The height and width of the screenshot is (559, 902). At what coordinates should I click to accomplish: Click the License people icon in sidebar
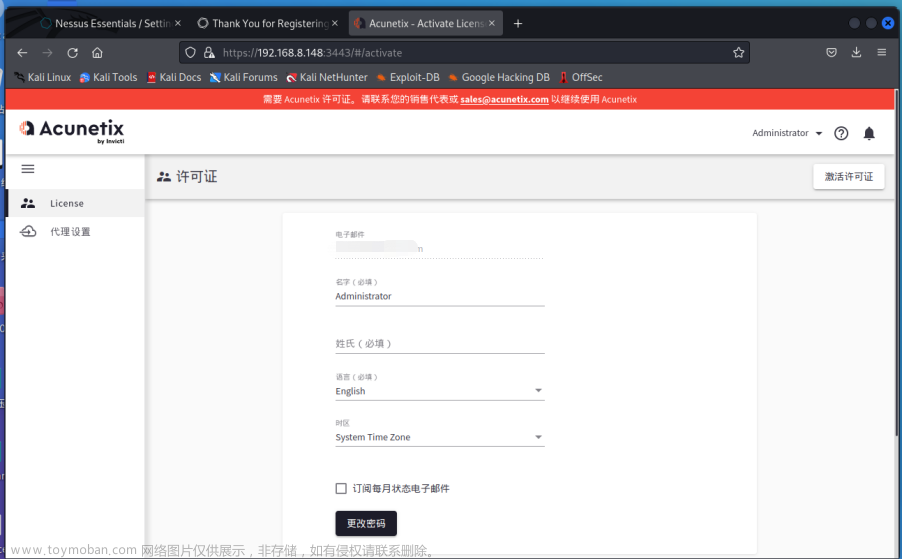coord(28,203)
